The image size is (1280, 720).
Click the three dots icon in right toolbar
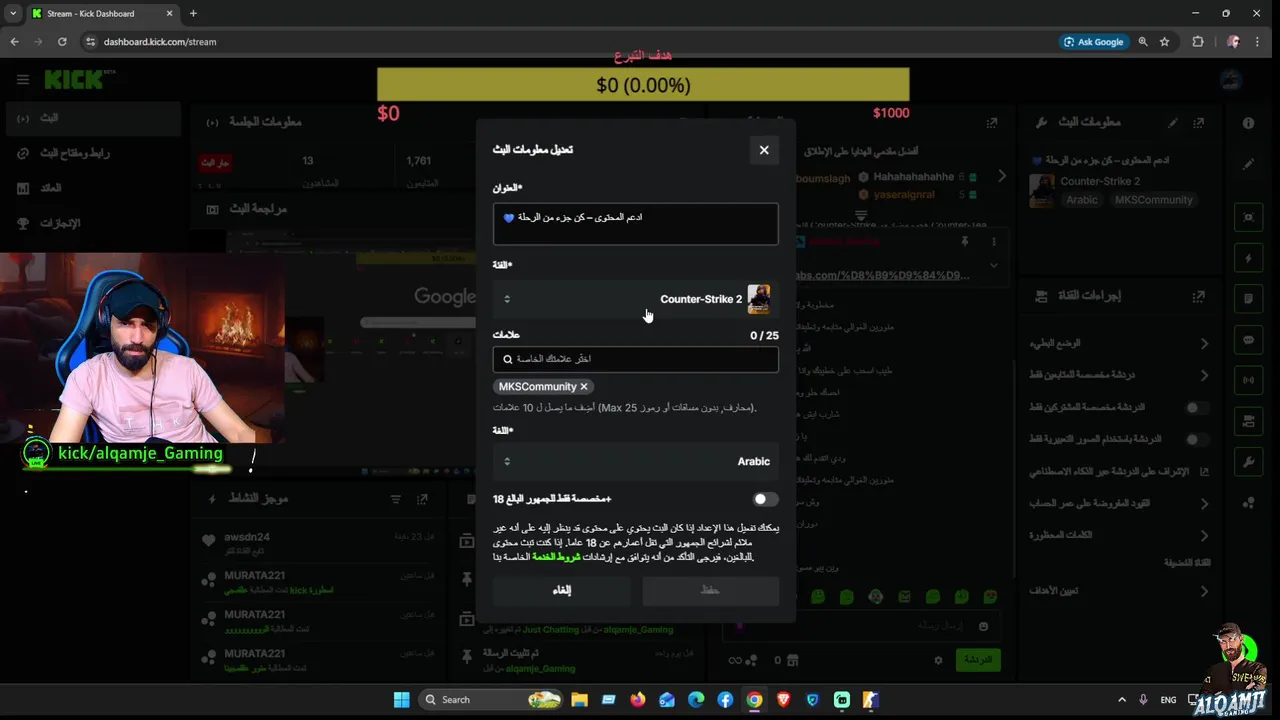(1248, 504)
